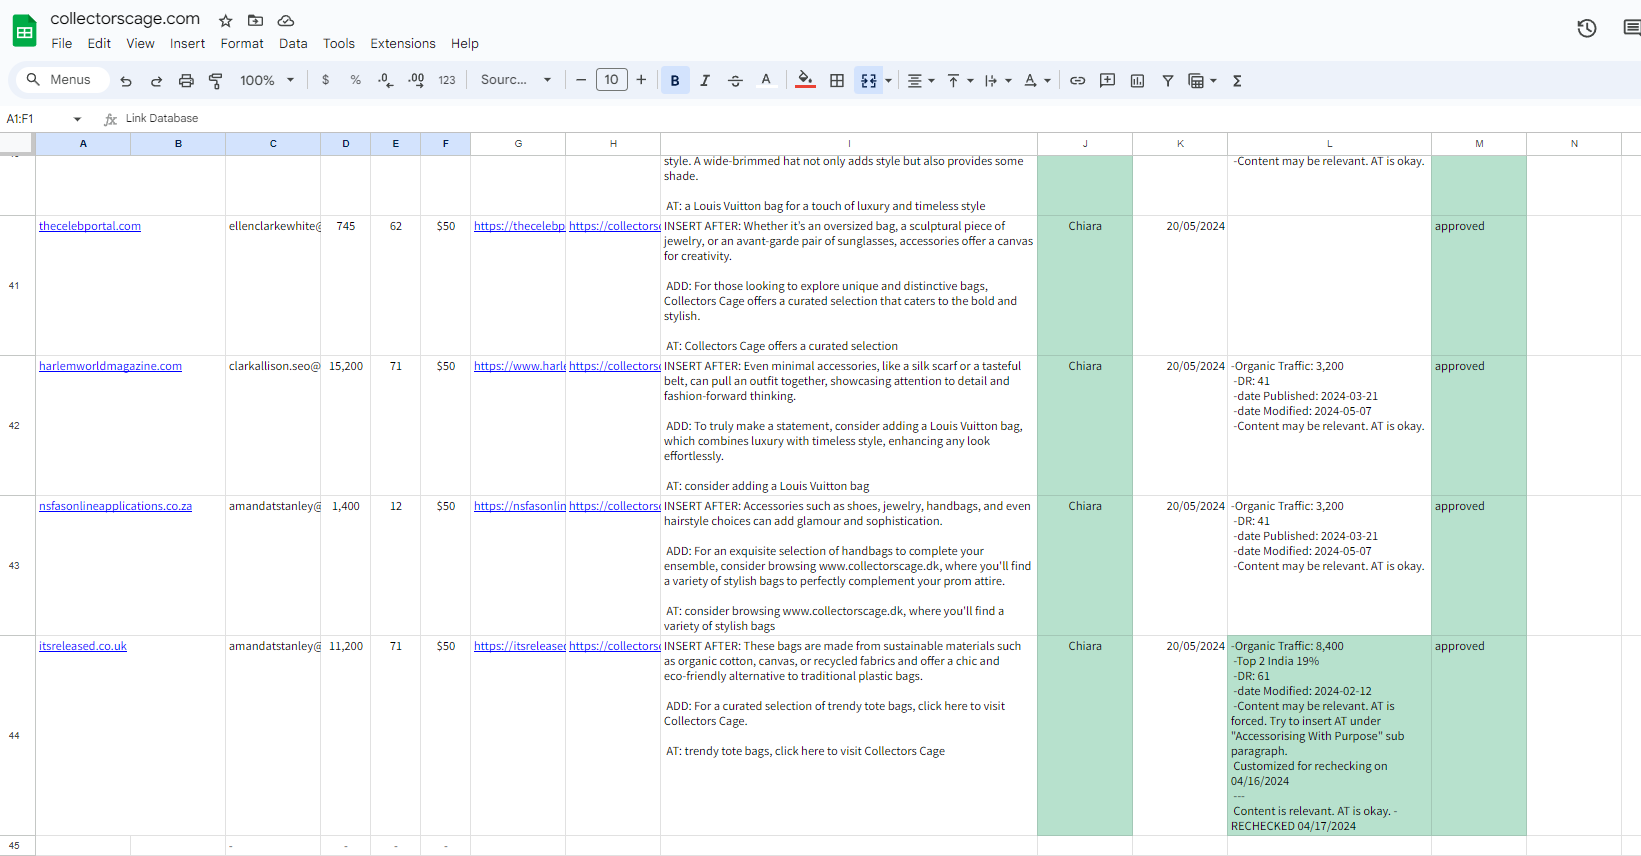Undo the last action
This screenshot has height=856, width=1641.
[126, 81]
